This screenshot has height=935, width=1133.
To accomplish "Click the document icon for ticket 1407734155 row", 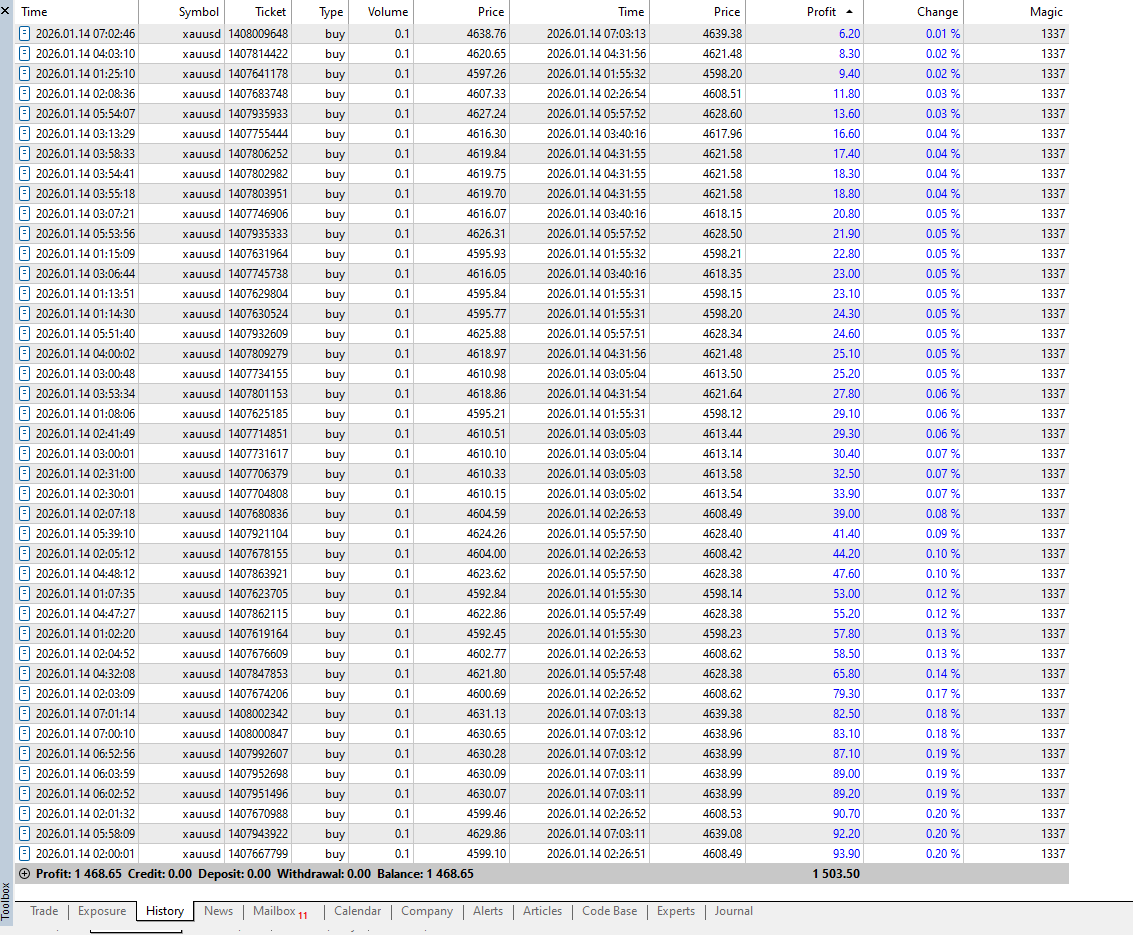I will (x=25, y=374).
